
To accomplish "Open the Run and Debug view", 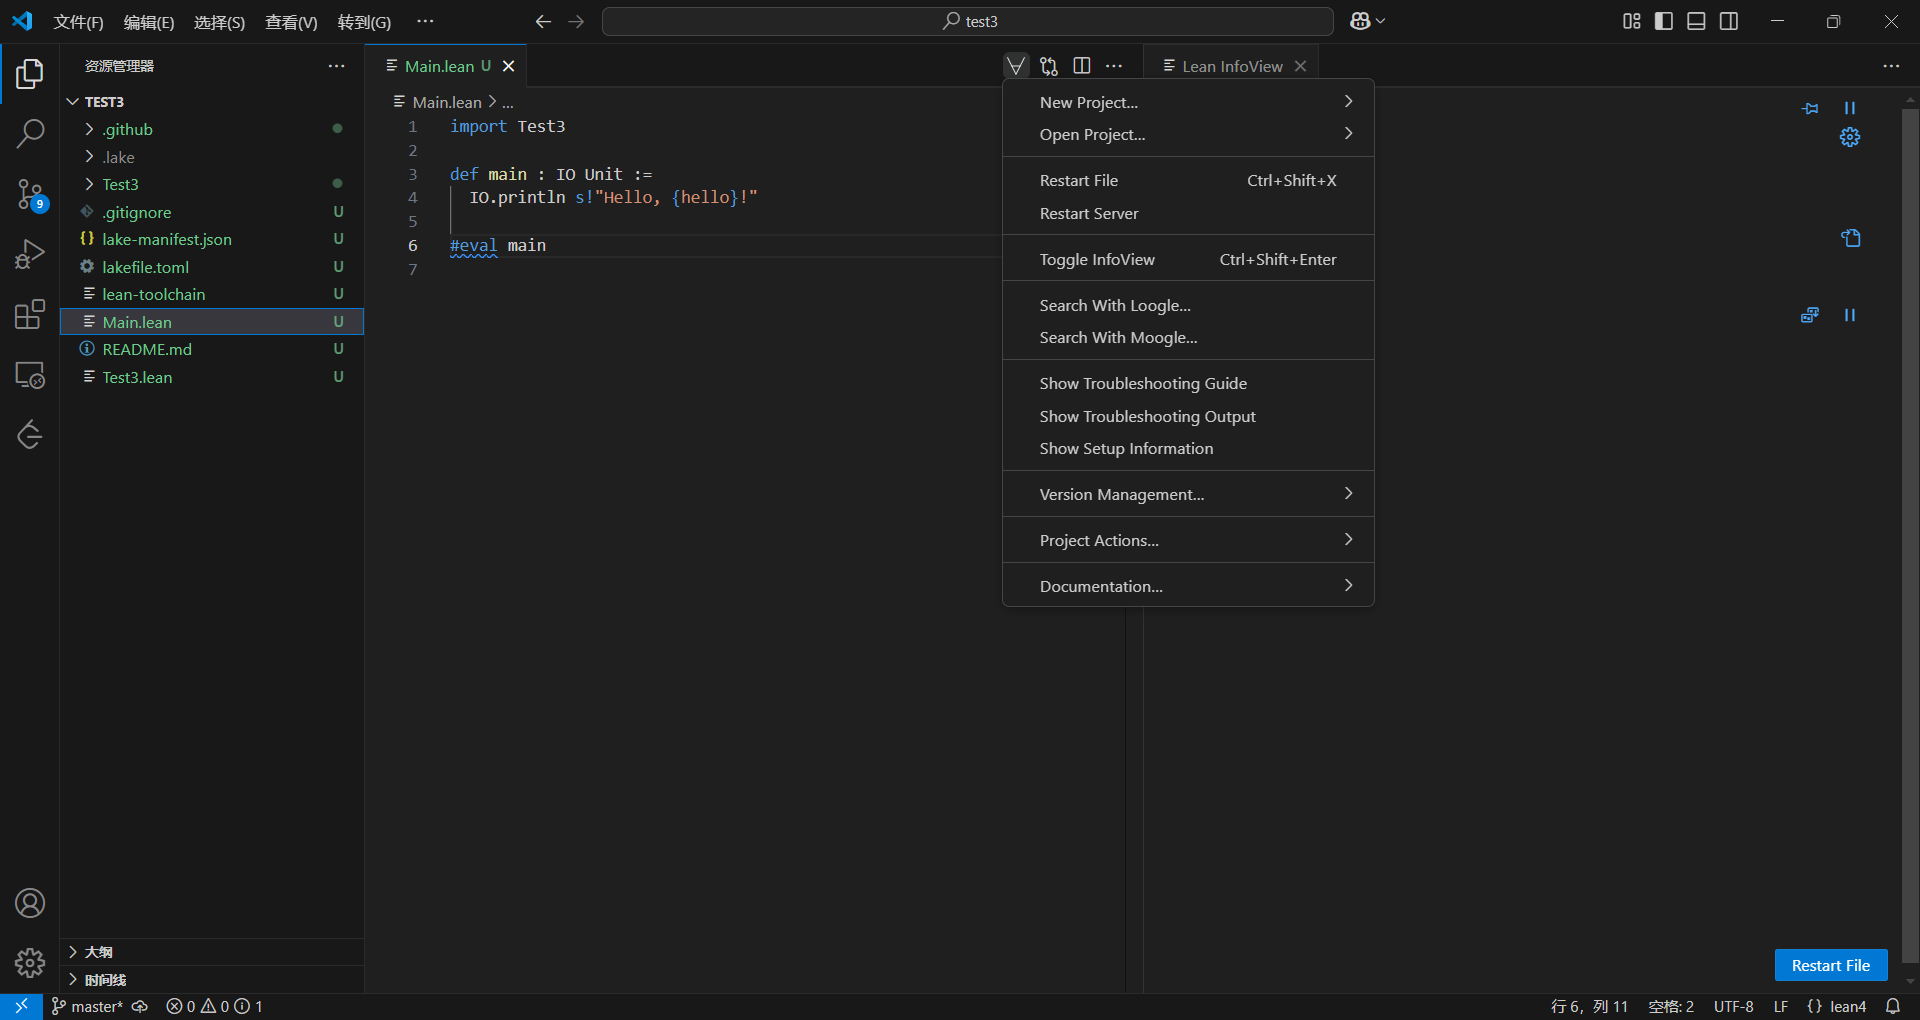I will [x=30, y=254].
